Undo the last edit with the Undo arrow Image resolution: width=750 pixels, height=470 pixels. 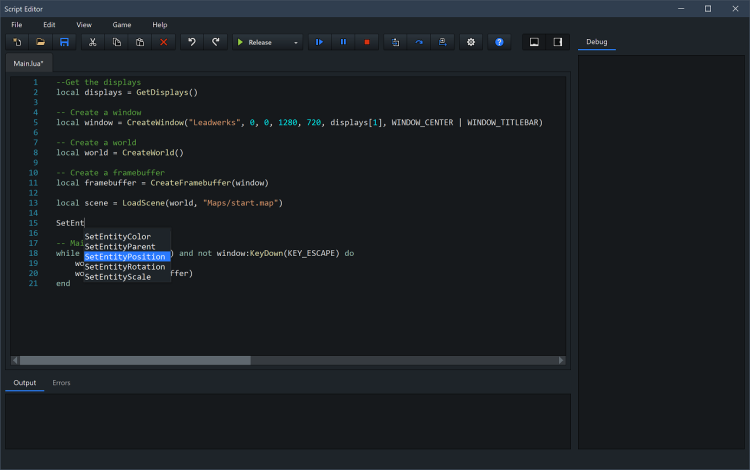pyautogui.click(x=192, y=42)
